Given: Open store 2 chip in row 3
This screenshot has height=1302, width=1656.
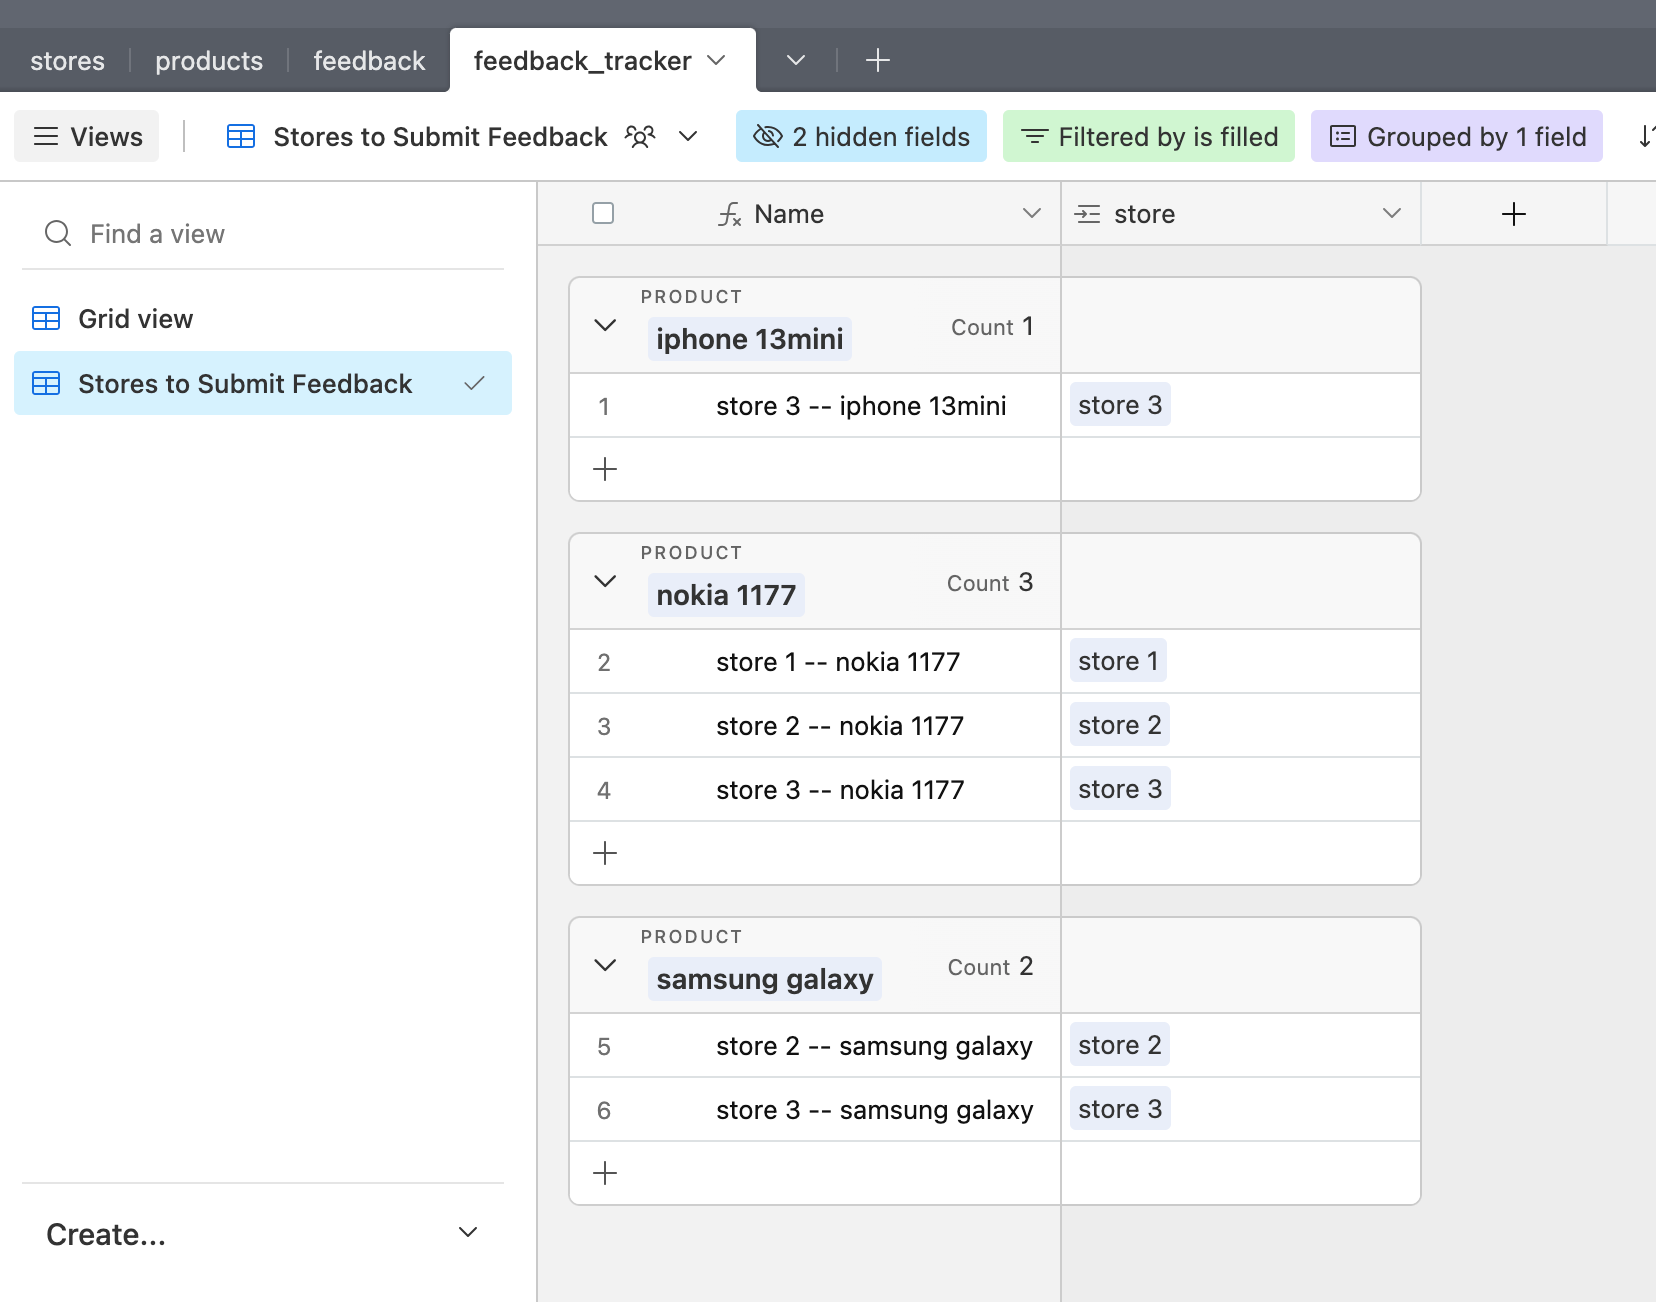Looking at the screenshot, I should click(1120, 725).
